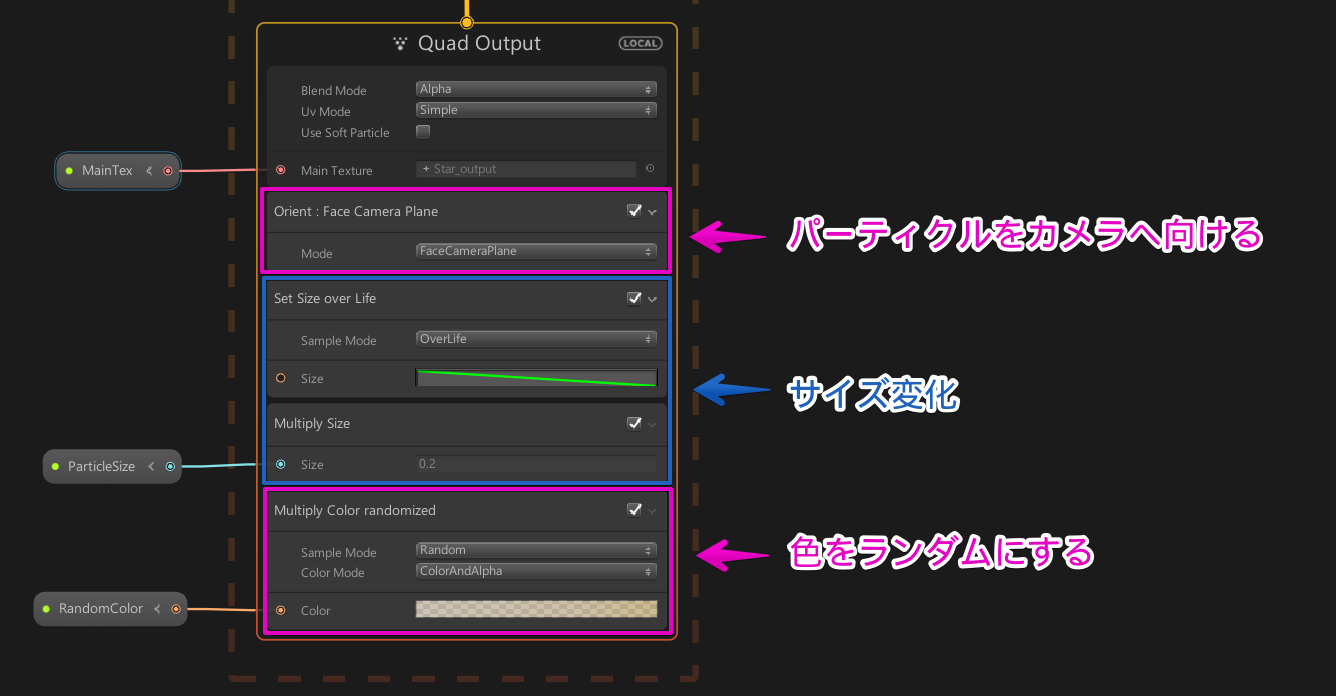Click the green exposed dot on ParticleSize
This screenshot has height=696, width=1336.
pyautogui.click(x=56, y=466)
